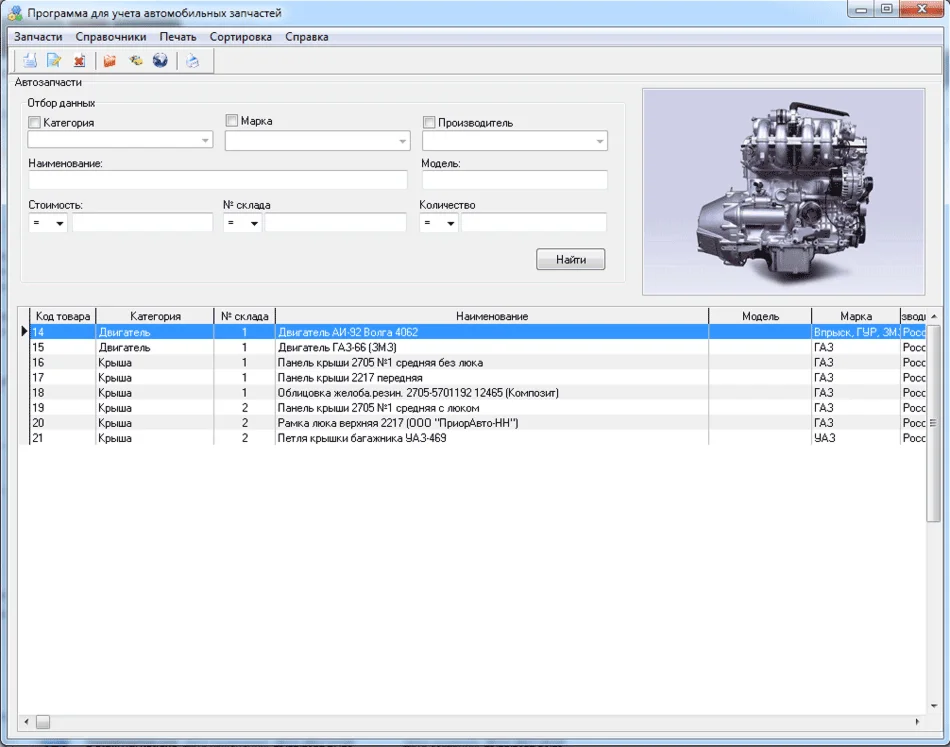This screenshot has height=747, width=950.
Task: Expand the Производитель combo box
Action: point(600,142)
